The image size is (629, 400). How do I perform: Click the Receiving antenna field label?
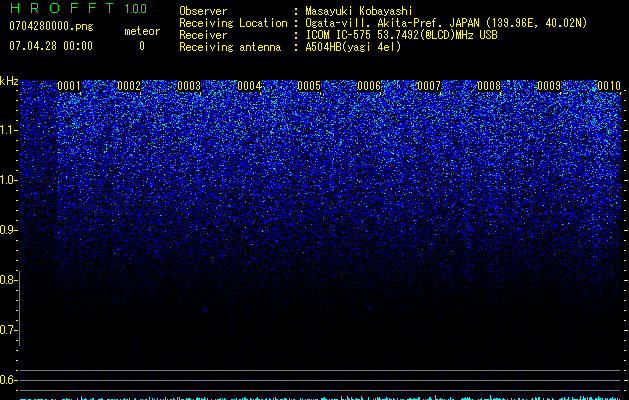230,47
